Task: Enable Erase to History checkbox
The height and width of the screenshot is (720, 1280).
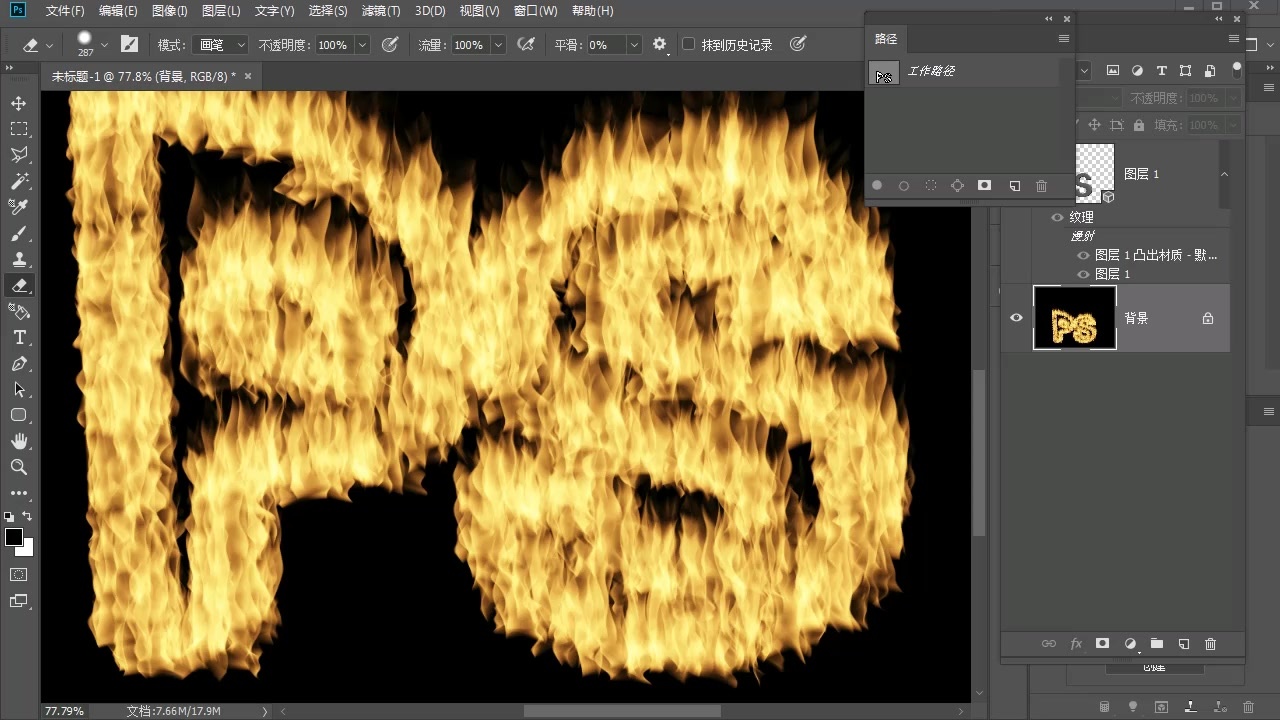Action: [x=688, y=45]
